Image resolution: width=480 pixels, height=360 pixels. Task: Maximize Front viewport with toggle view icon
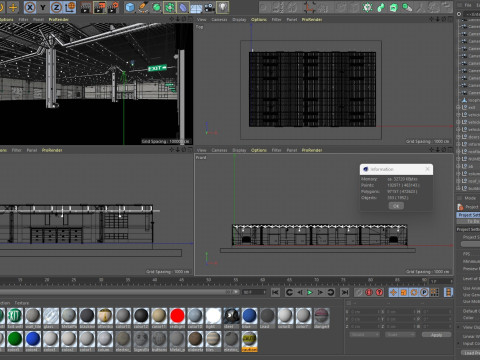click(x=450, y=150)
